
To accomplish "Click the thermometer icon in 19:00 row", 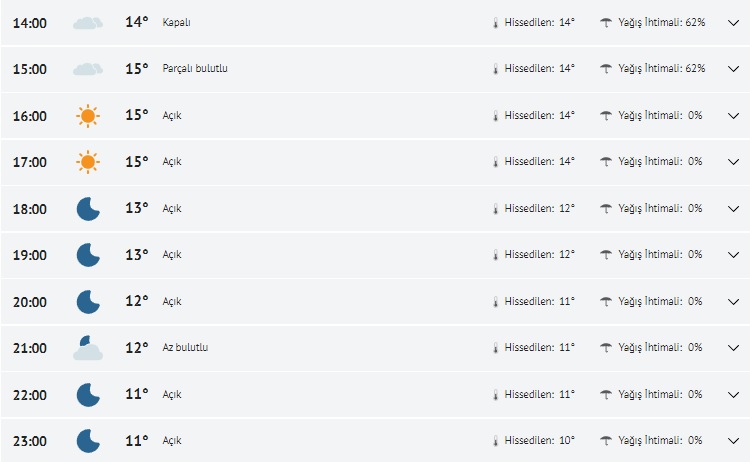I will [494, 255].
